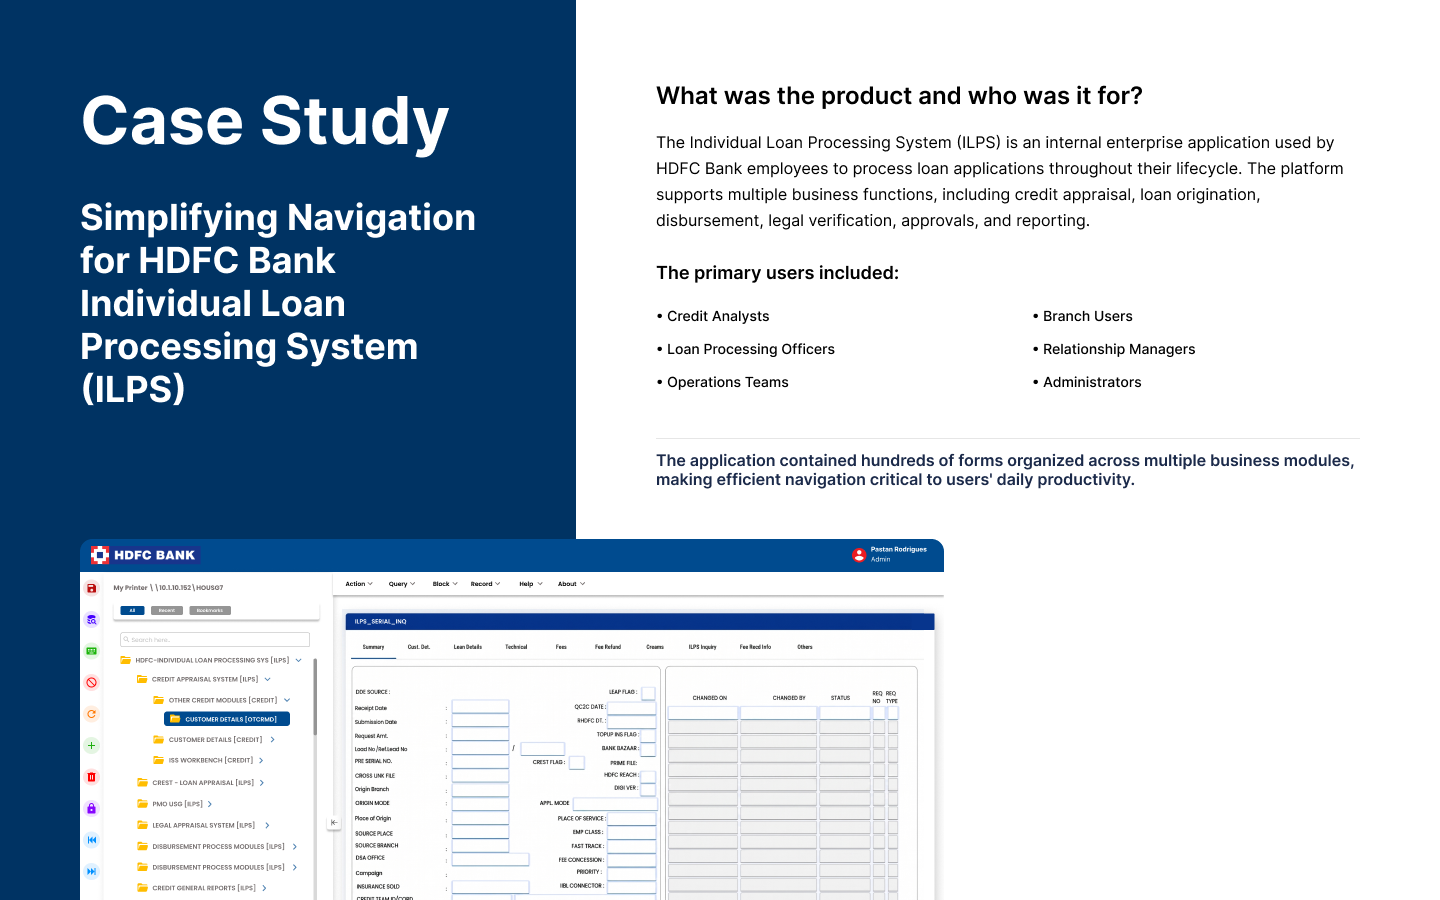This screenshot has height=900, width=1440.
Task: Tick the TOPUP INS FLAG box
Action: (x=648, y=735)
